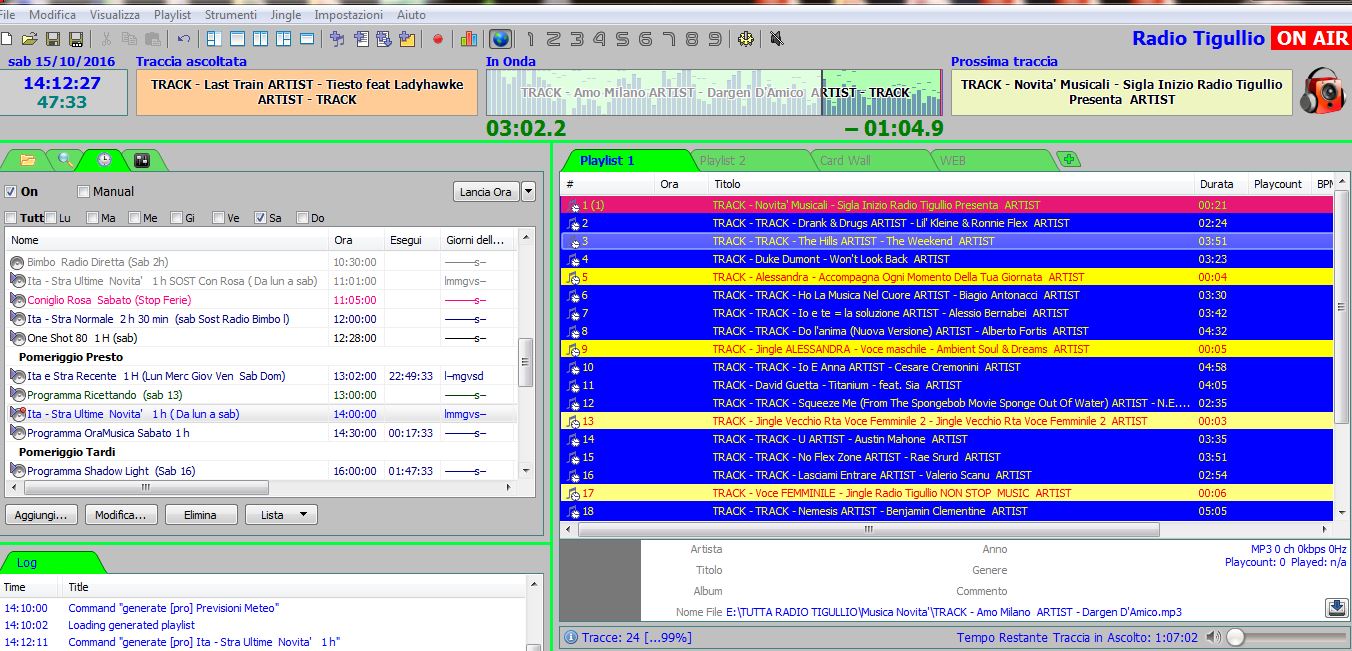Switch to the Playlist 2 tab
Screen dimensions: 1352x651
[722, 160]
